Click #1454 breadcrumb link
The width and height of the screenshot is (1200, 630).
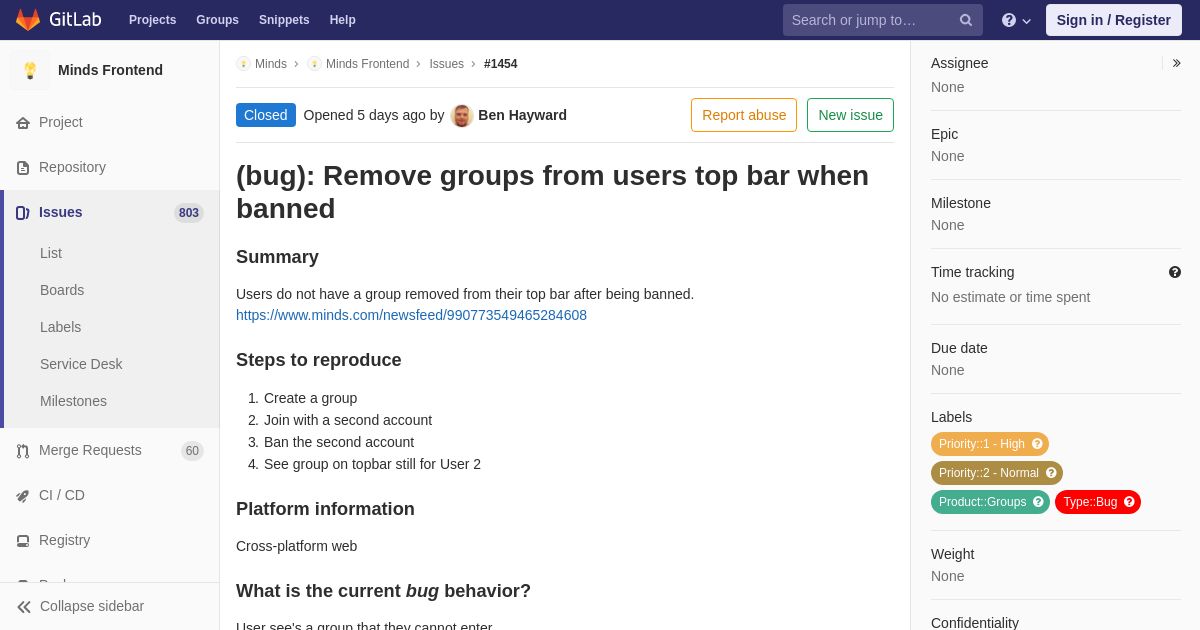pyautogui.click(x=501, y=64)
